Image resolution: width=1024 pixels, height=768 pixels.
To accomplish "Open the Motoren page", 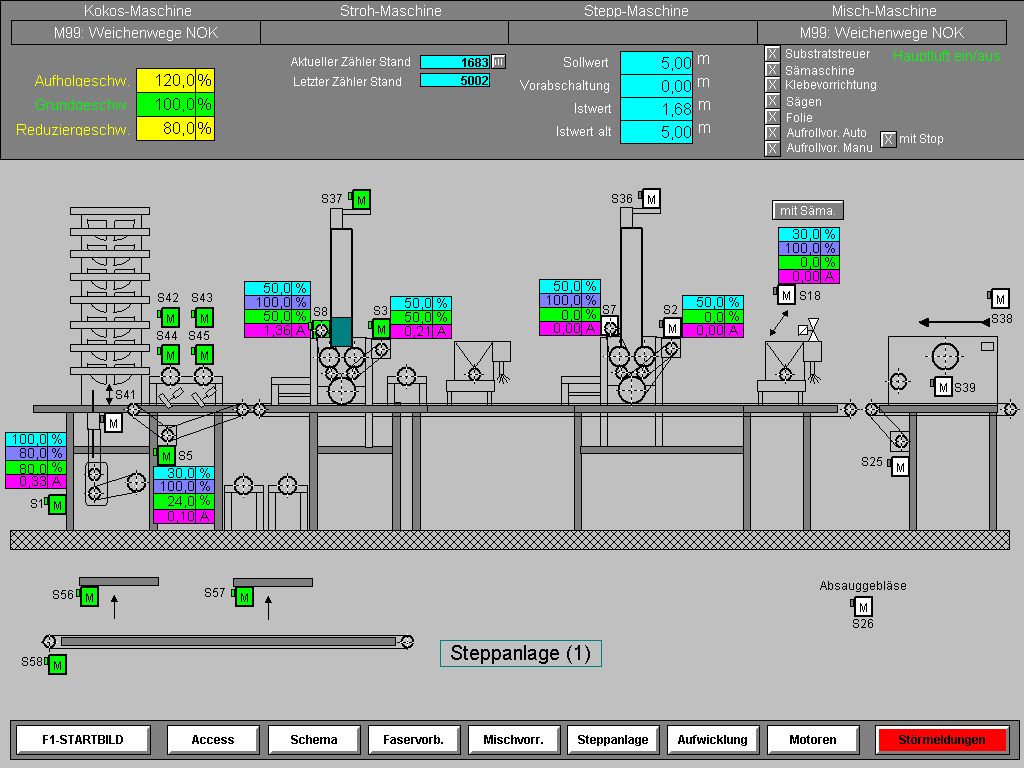I will point(813,740).
